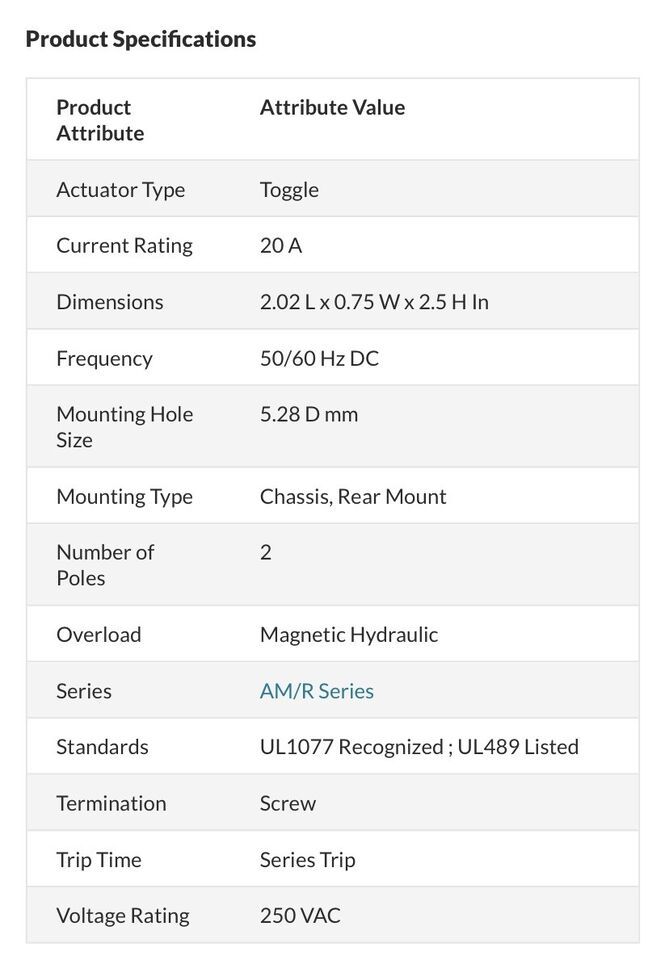This screenshot has height=960, width=669.
Task: Click the Screw termination value
Action: [288, 803]
